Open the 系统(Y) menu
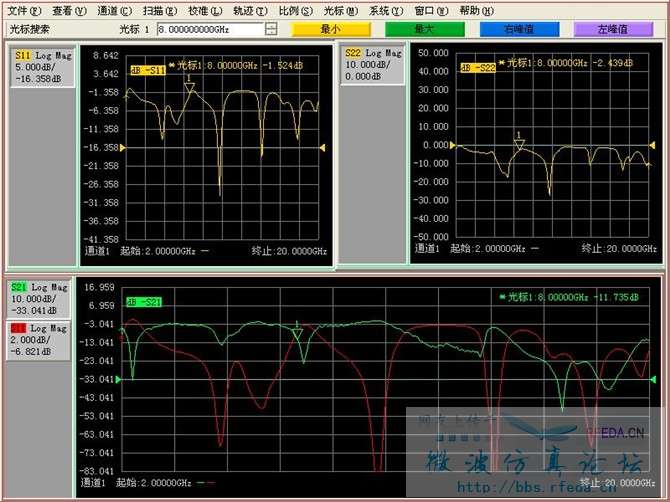670x502 pixels. point(386,11)
